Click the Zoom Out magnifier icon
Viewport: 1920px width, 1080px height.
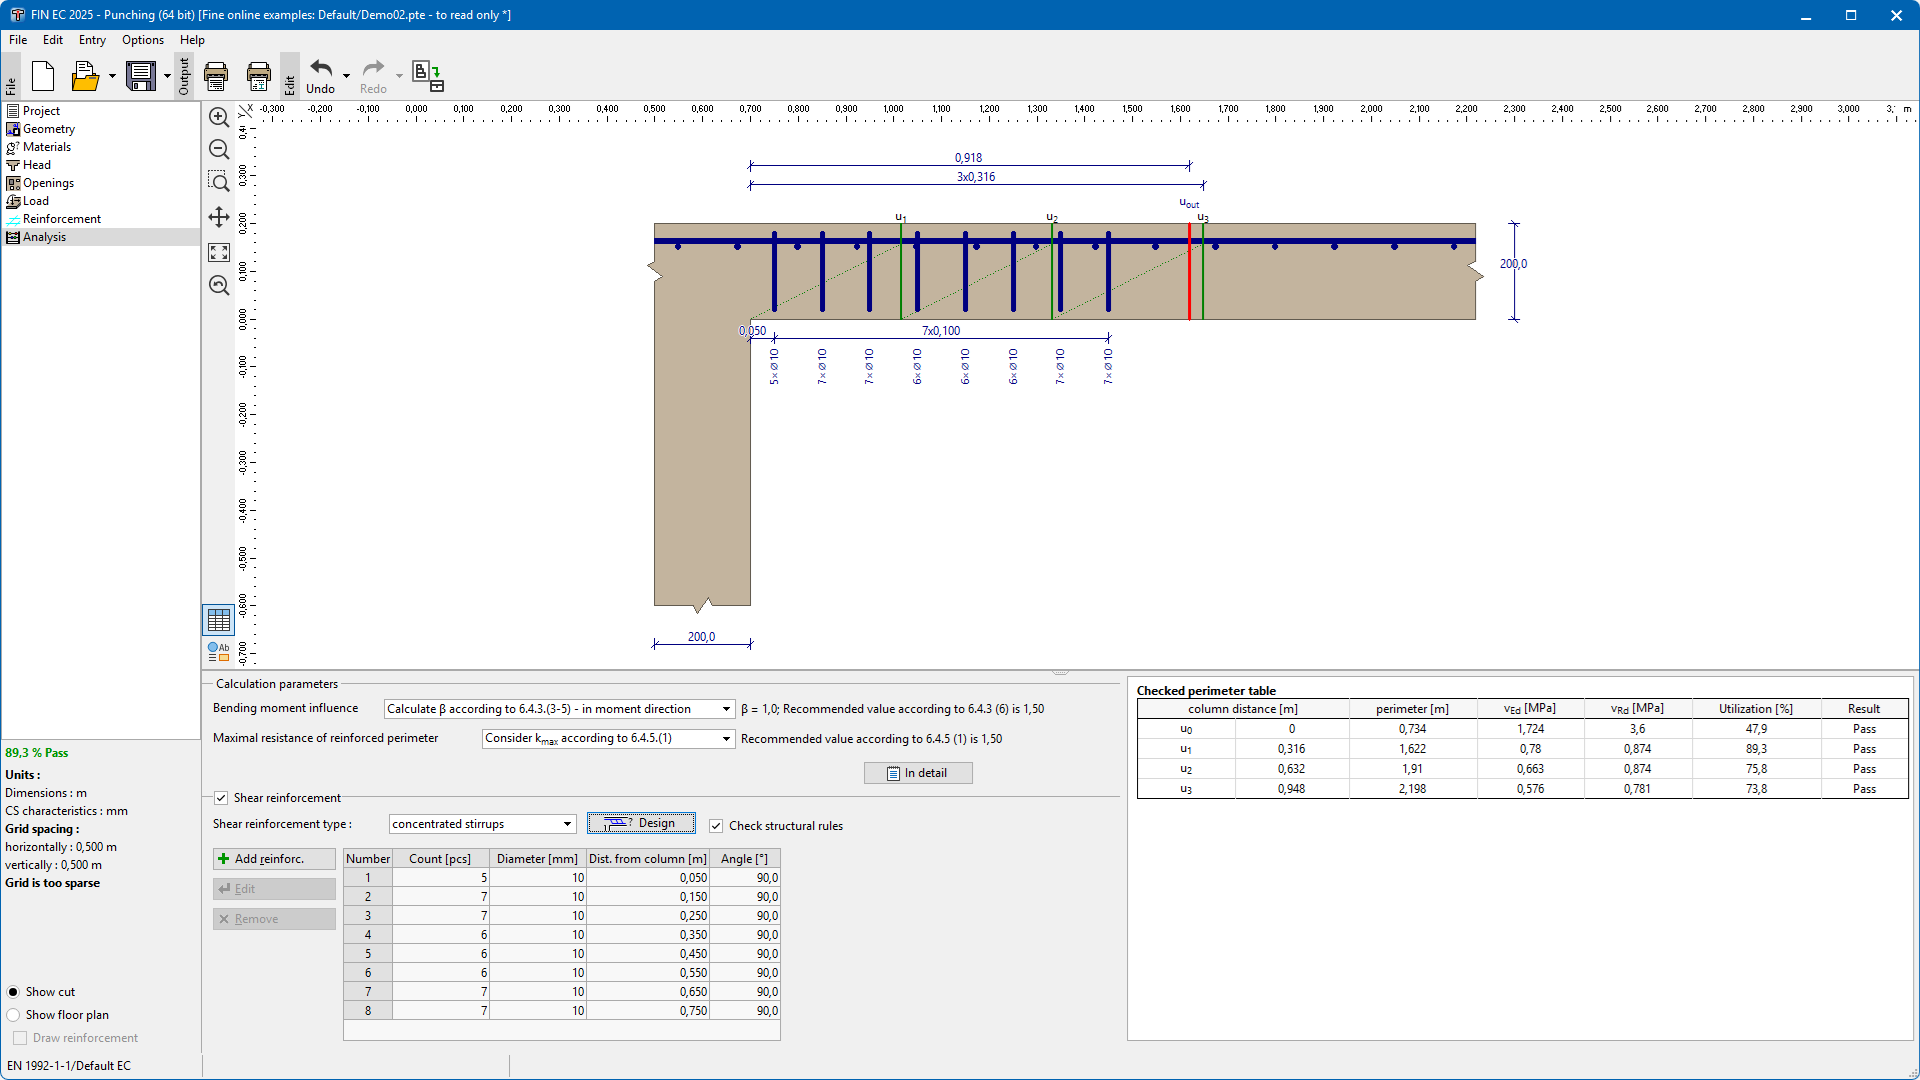(219, 150)
